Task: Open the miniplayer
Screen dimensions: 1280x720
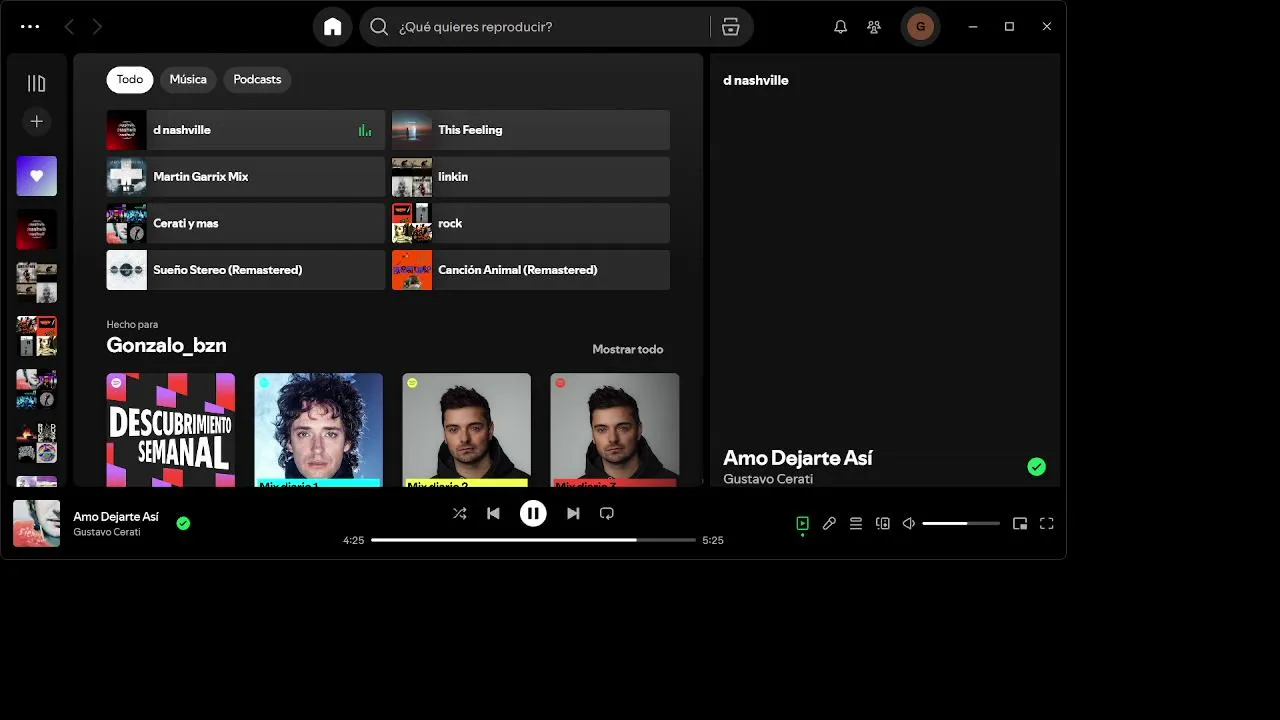Action: [1020, 523]
